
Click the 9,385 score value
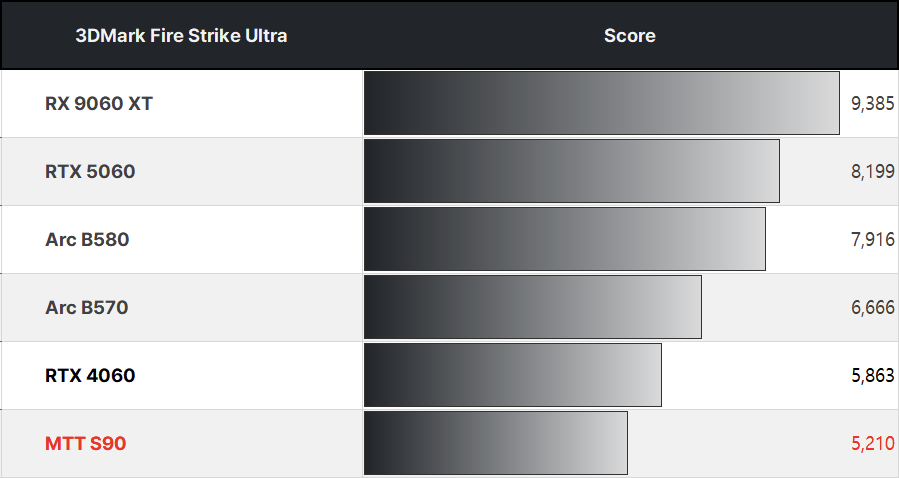coord(873,103)
